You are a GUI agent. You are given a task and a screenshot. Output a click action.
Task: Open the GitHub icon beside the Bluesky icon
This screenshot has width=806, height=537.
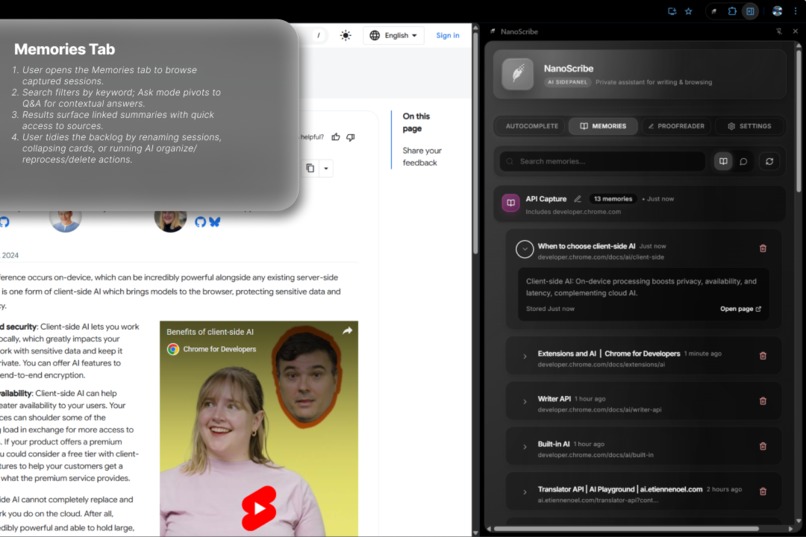200,222
